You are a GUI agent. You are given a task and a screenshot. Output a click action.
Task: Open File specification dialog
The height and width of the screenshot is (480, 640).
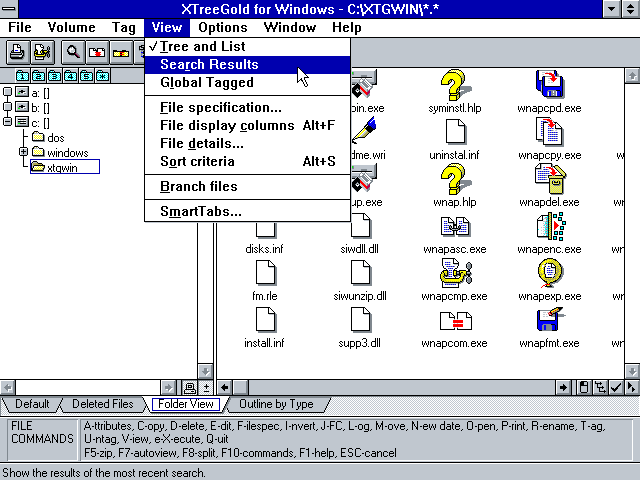tap(247, 107)
